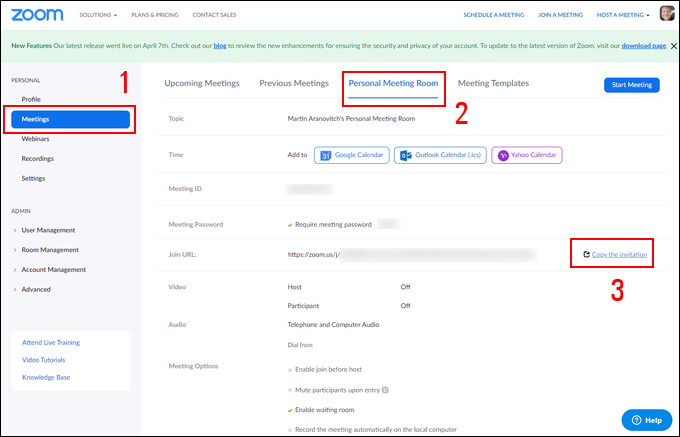Click the Copy the invitation link

619,254
